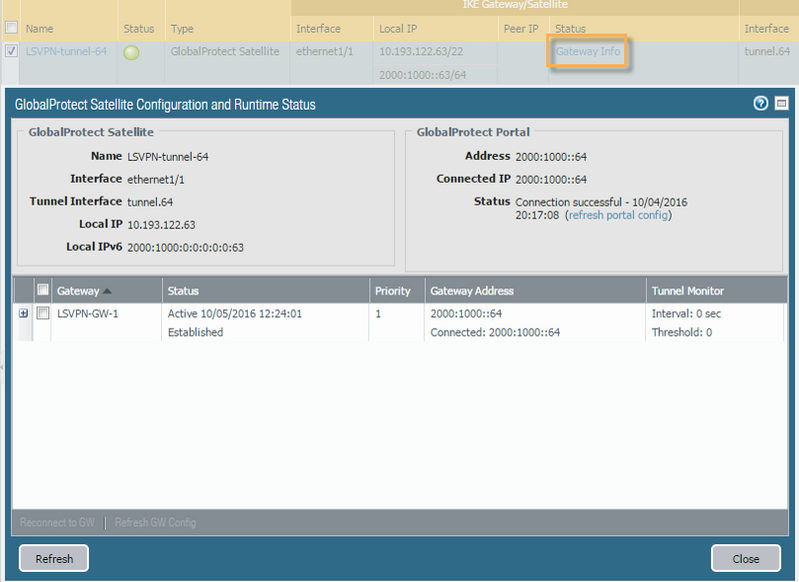Uncheck the LSVPN-tunnel-64 row checkbox
Image resolution: width=799 pixels, height=582 pixels.
click(x=12, y=51)
